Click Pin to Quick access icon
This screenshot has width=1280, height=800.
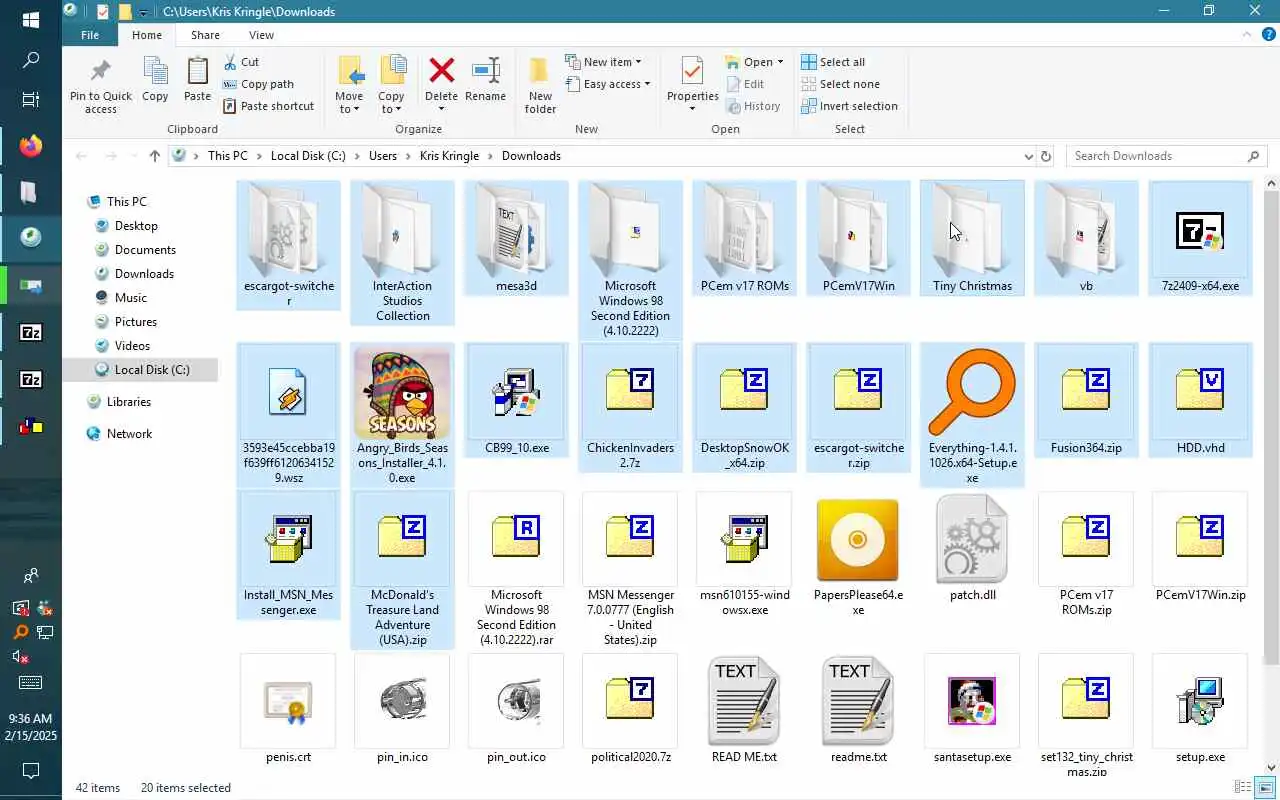coord(100,72)
